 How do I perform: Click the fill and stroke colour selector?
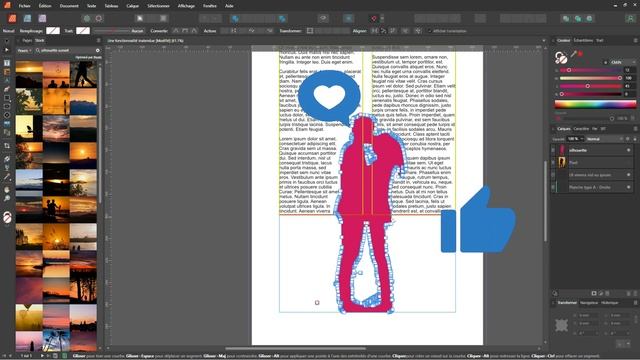point(561,58)
